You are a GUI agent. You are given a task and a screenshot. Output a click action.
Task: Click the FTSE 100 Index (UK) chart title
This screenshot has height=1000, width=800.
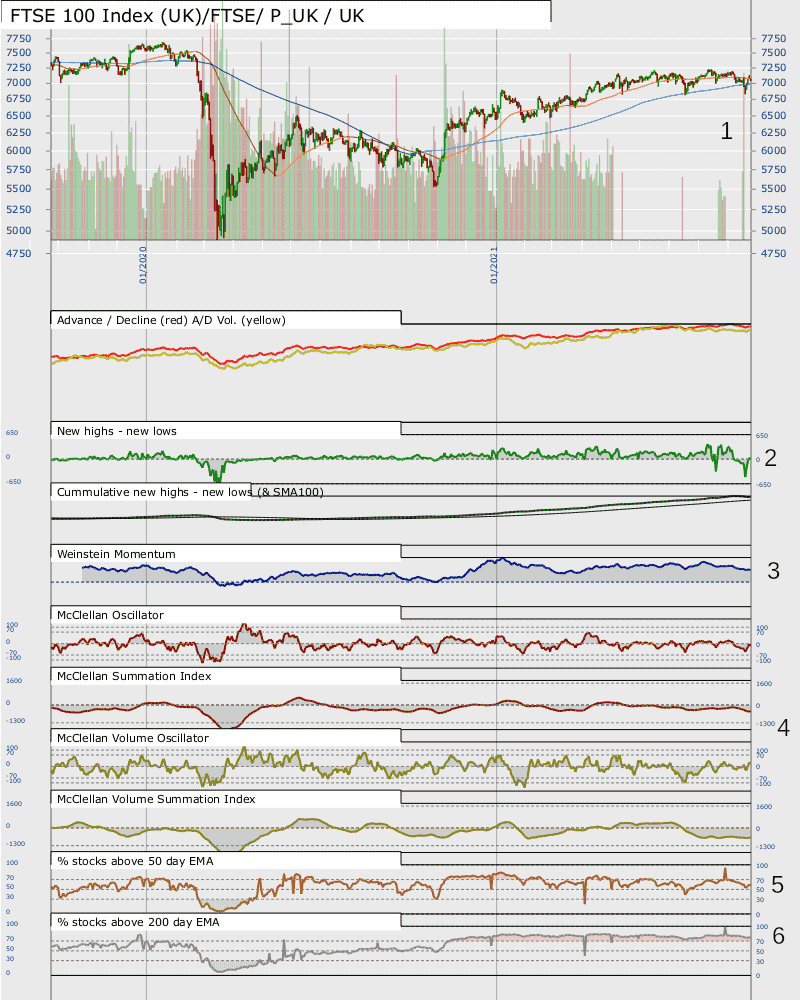187,16
